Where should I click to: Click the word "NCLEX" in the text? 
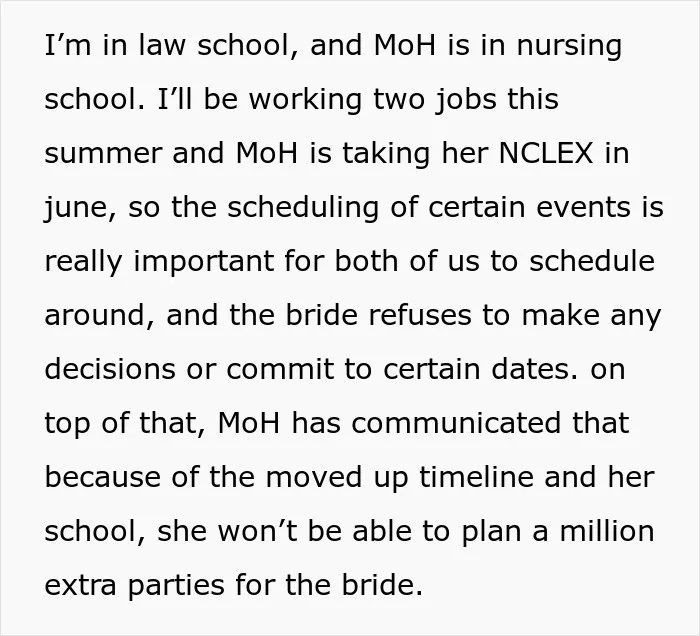tap(546, 153)
